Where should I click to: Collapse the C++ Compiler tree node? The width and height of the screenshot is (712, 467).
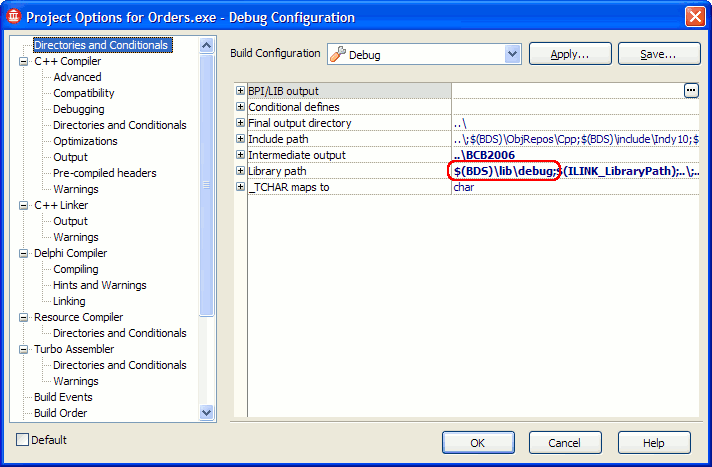point(24,61)
